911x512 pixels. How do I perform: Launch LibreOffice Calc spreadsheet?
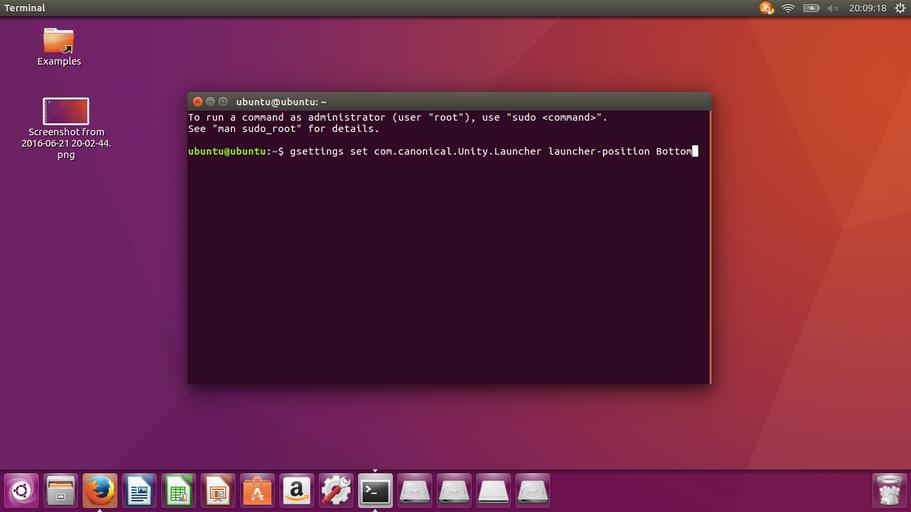click(x=178, y=491)
